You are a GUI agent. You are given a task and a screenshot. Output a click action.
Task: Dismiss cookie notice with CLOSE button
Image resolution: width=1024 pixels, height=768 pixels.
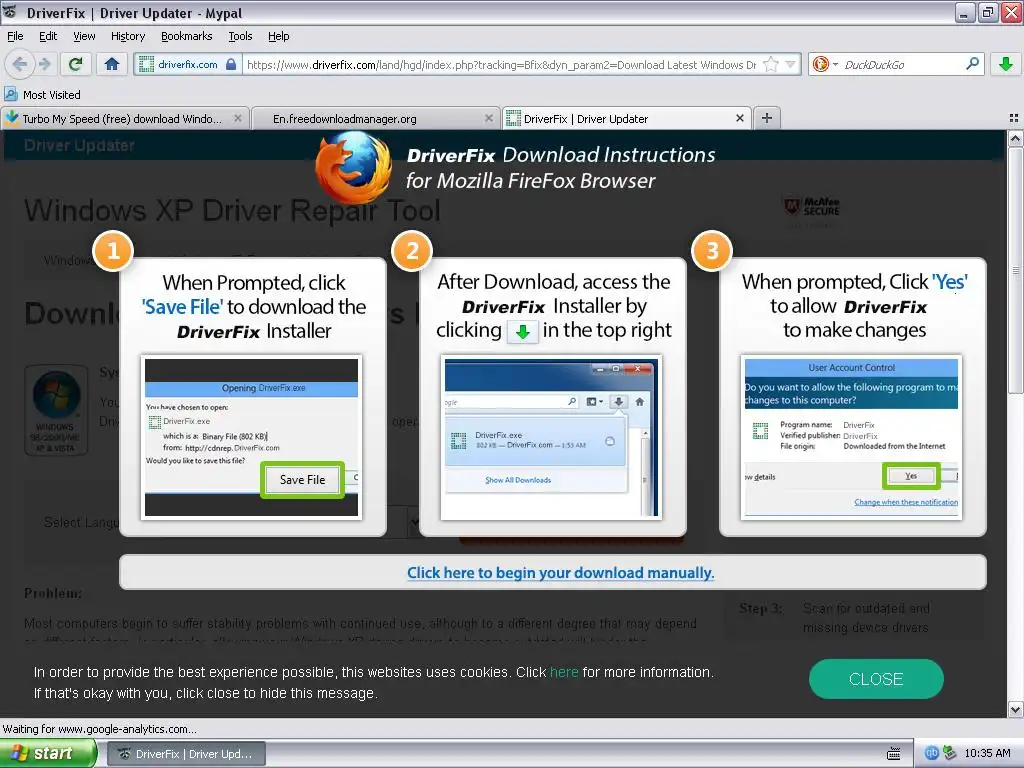876,679
